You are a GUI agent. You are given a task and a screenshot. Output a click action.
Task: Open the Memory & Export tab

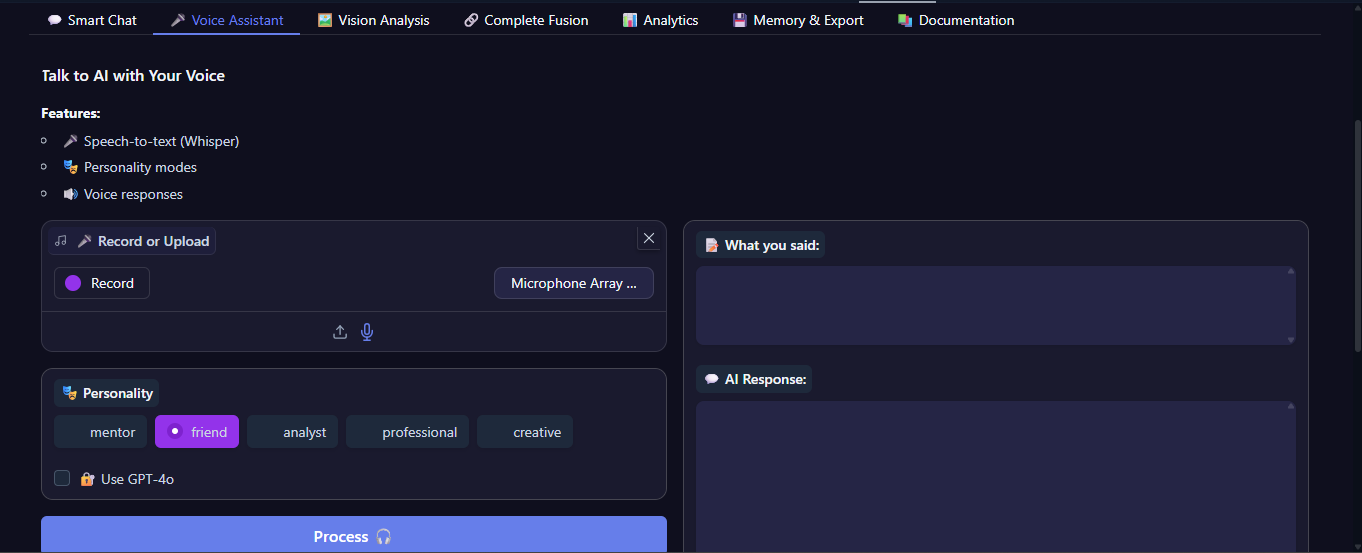click(798, 20)
